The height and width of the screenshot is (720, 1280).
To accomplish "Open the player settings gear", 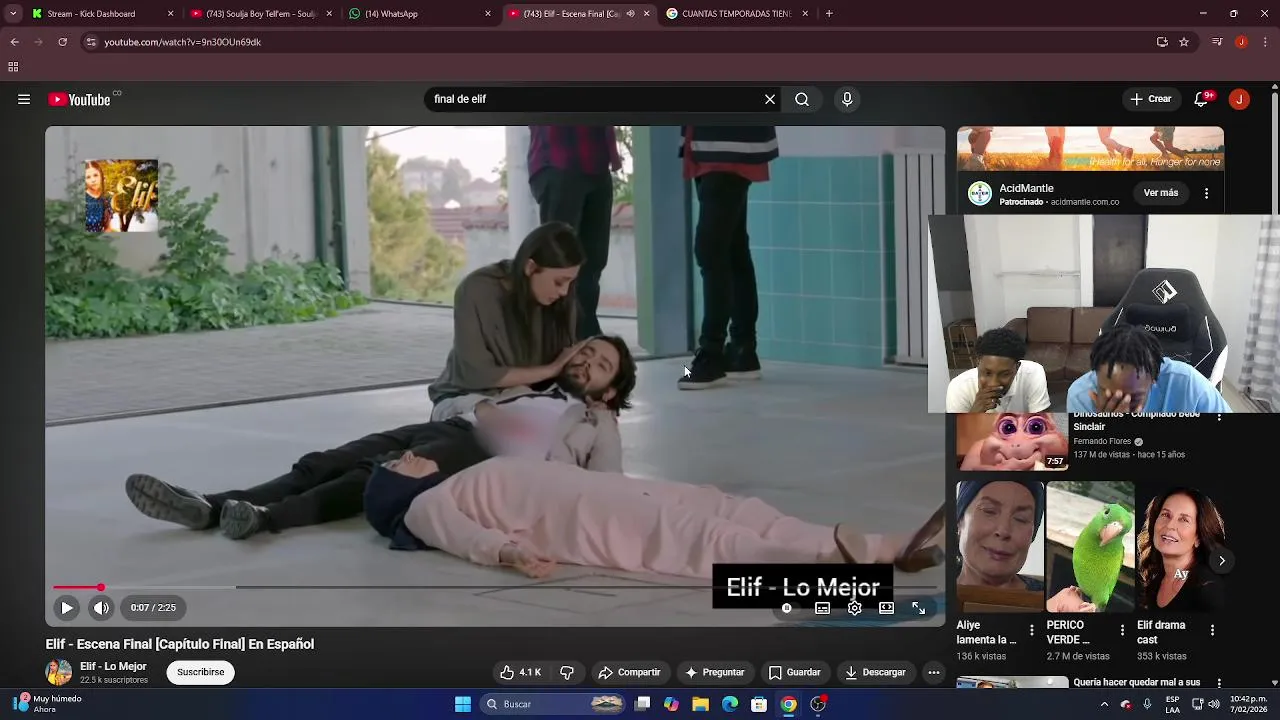I will [855, 608].
